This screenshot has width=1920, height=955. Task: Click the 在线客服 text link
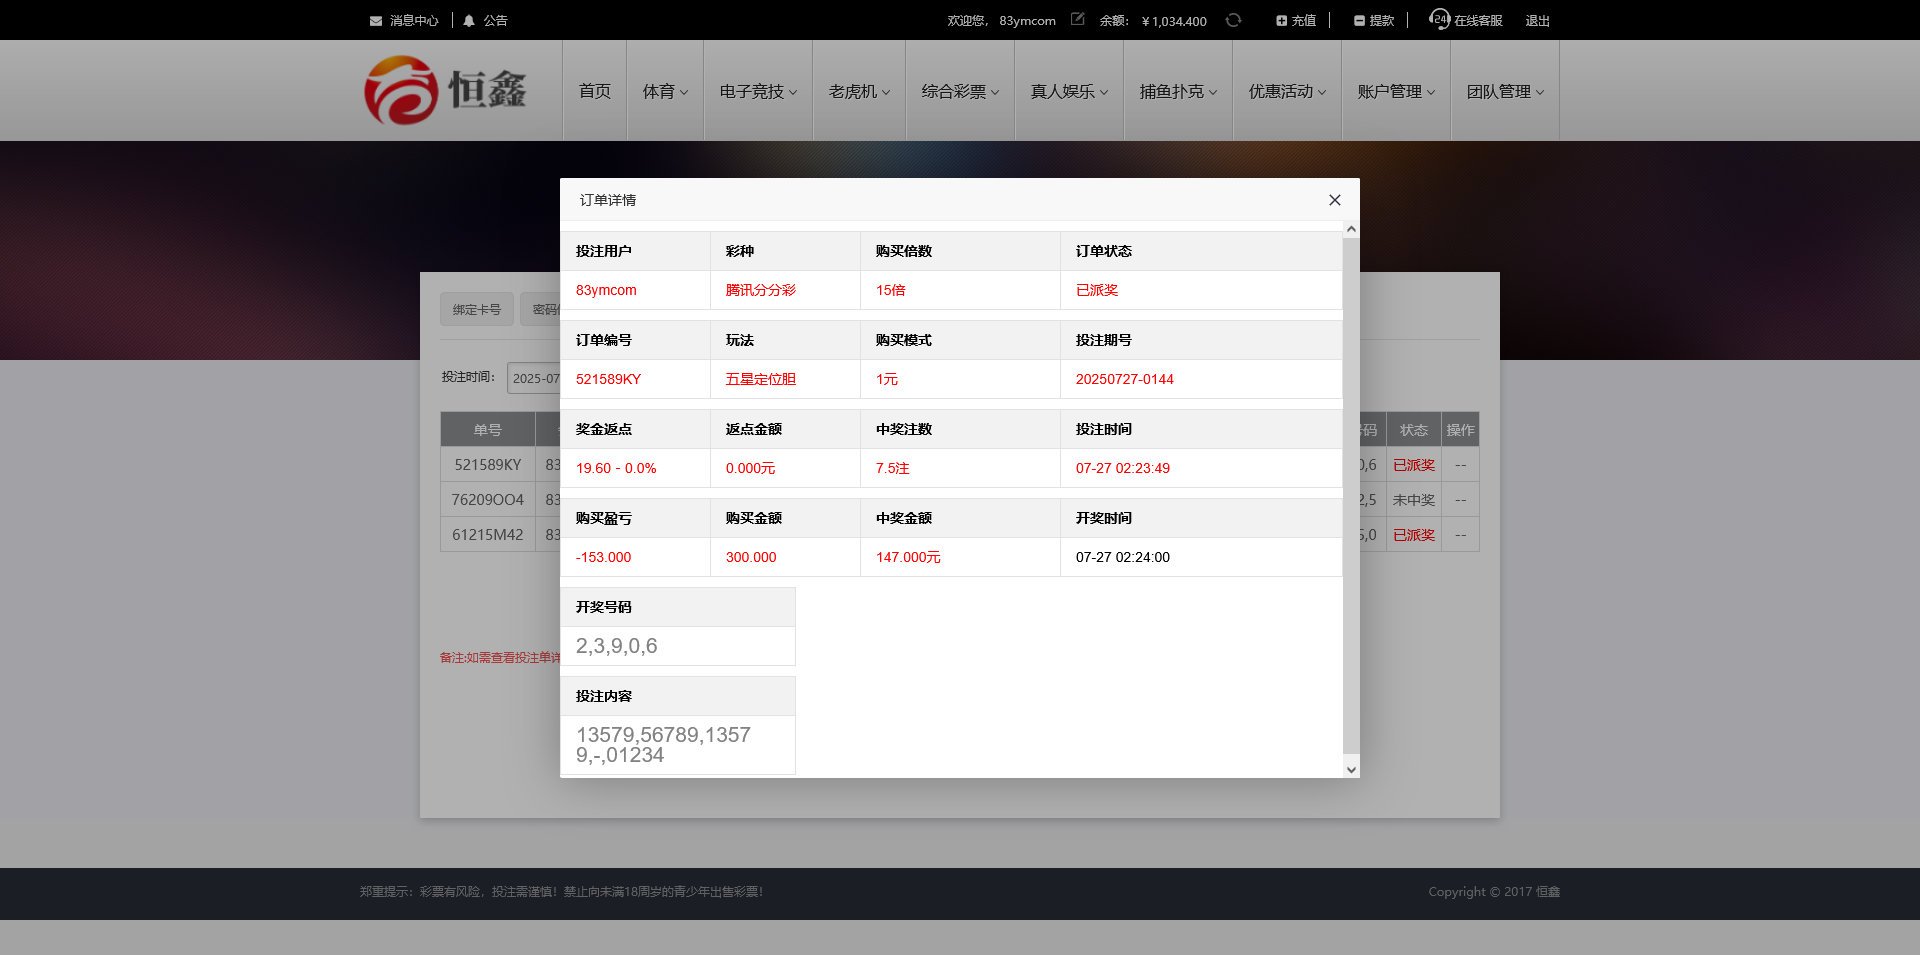point(1478,21)
